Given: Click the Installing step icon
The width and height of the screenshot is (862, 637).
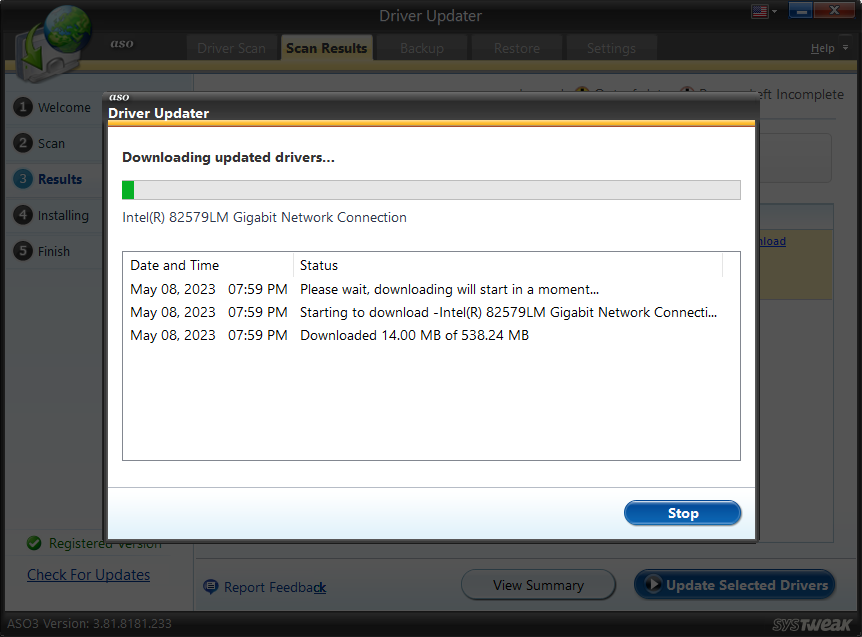Looking at the screenshot, I should coord(22,215).
